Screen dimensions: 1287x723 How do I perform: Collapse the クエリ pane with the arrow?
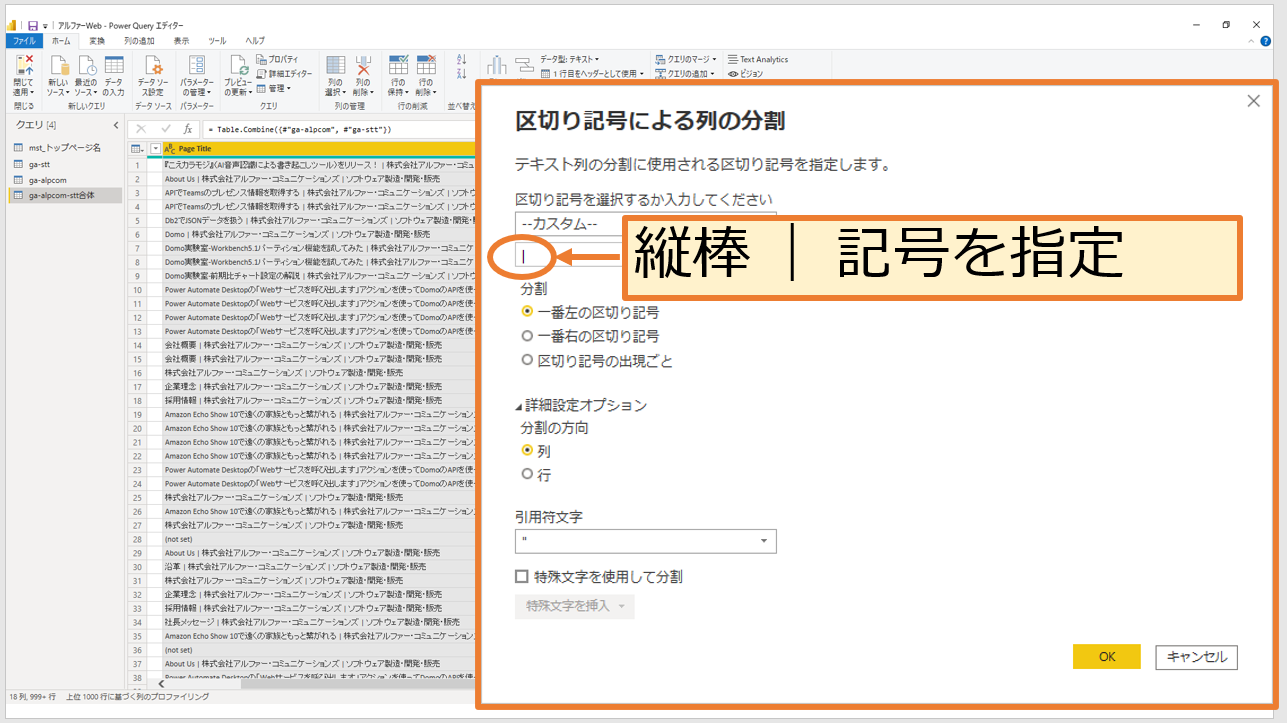115,125
